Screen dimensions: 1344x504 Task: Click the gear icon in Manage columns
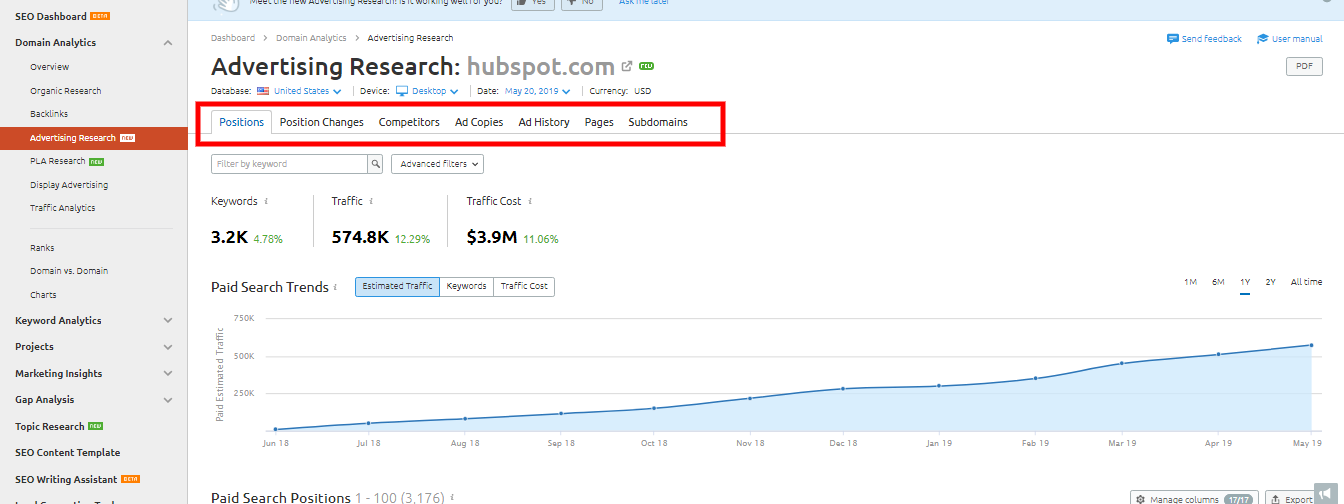tap(1140, 498)
